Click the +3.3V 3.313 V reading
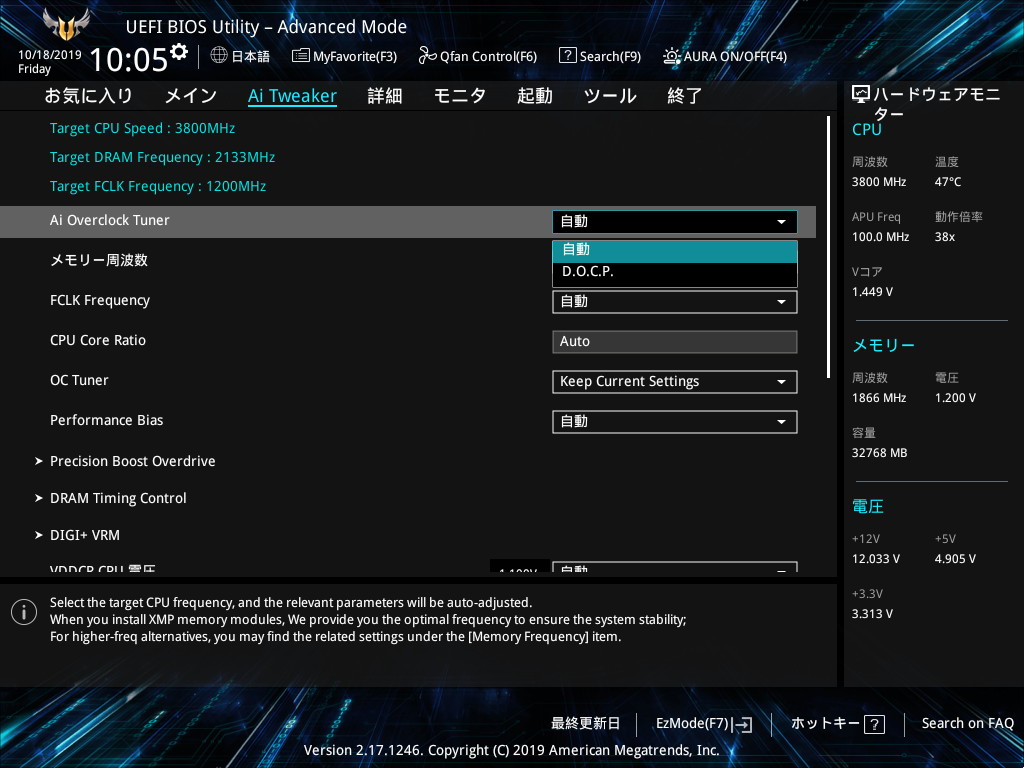1024x768 pixels. coord(872,614)
